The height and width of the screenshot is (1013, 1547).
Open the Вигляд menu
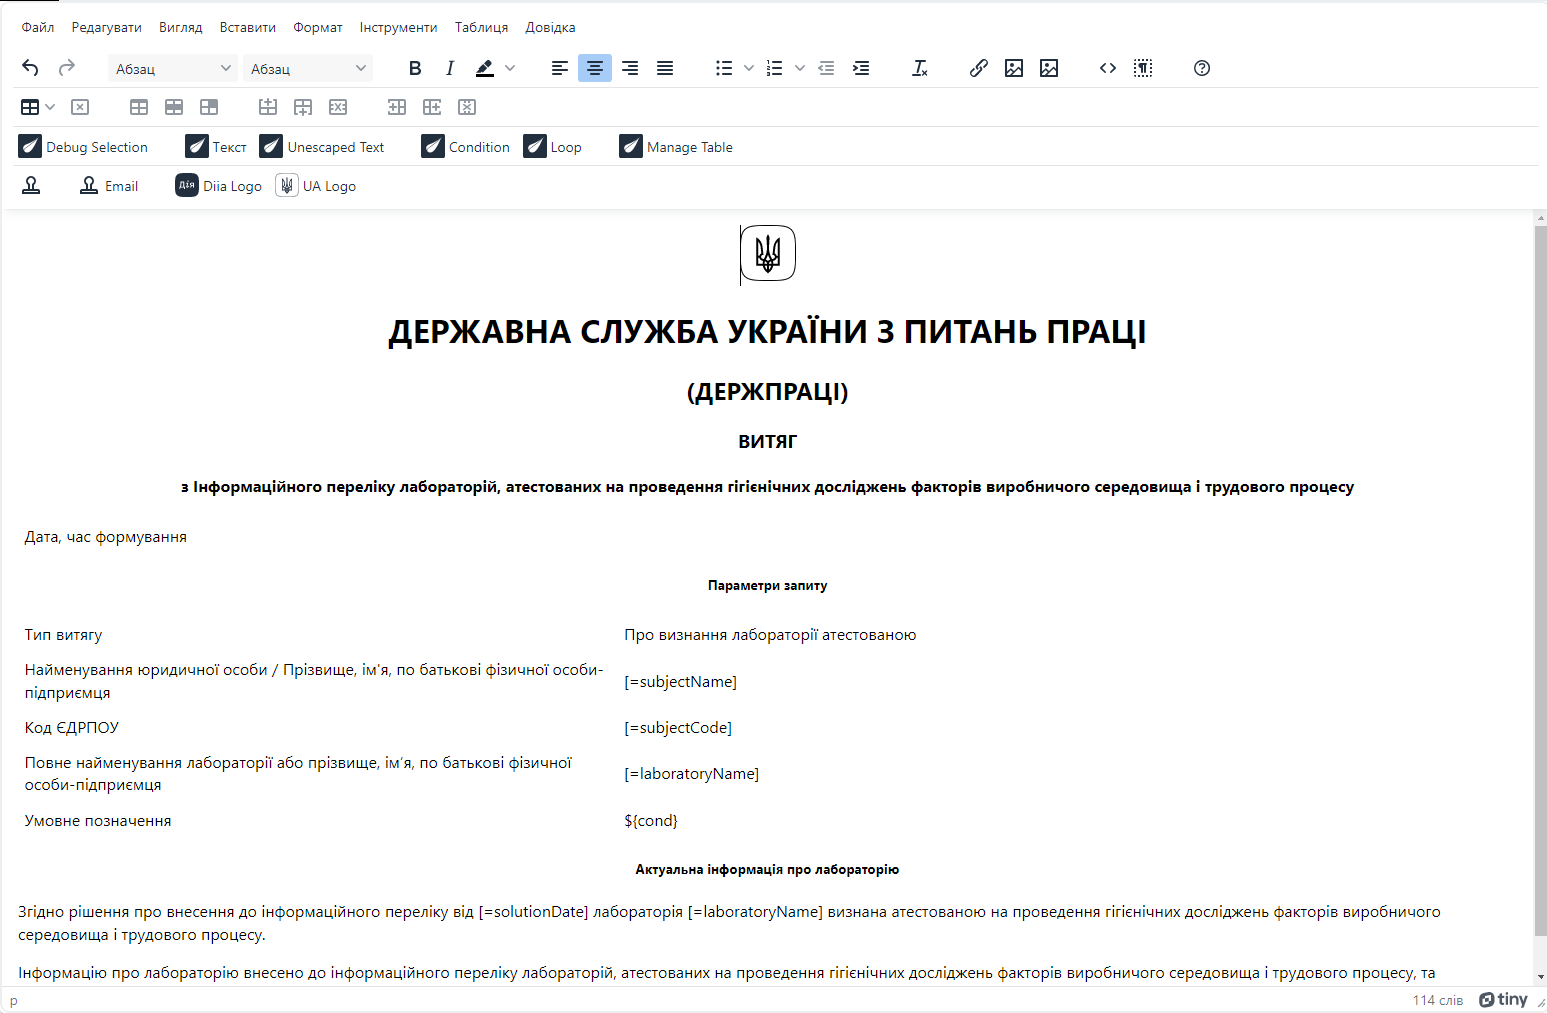(181, 27)
